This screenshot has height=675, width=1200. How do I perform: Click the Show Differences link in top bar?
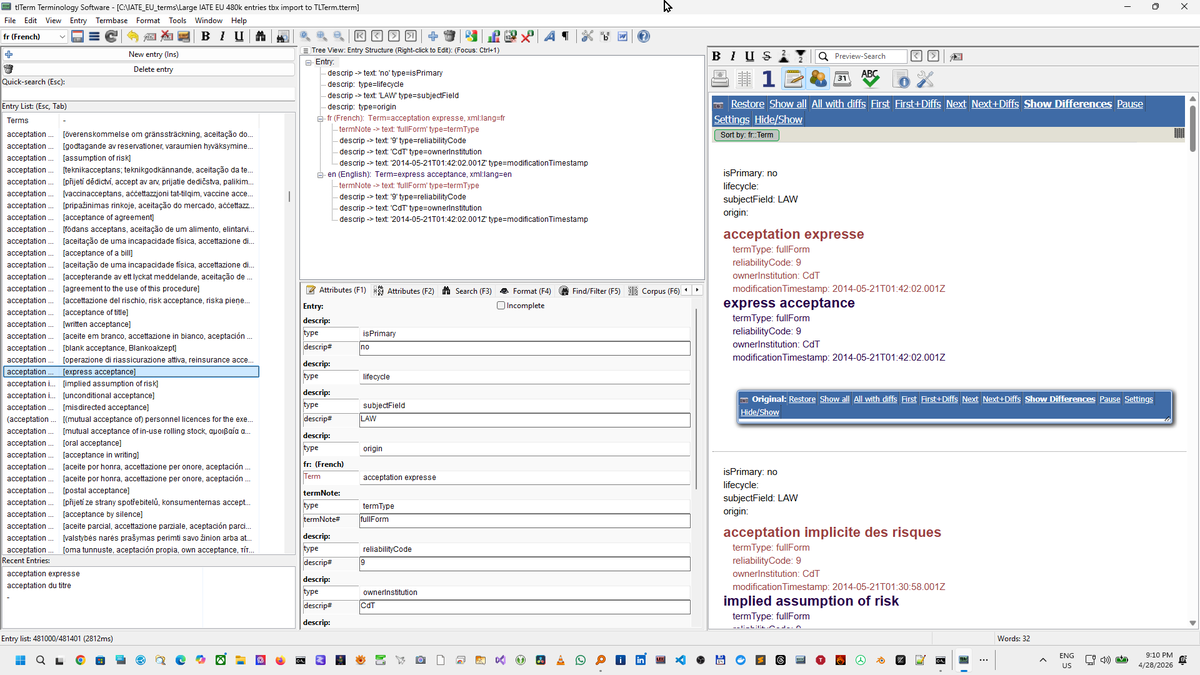(x=1068, y=104)
